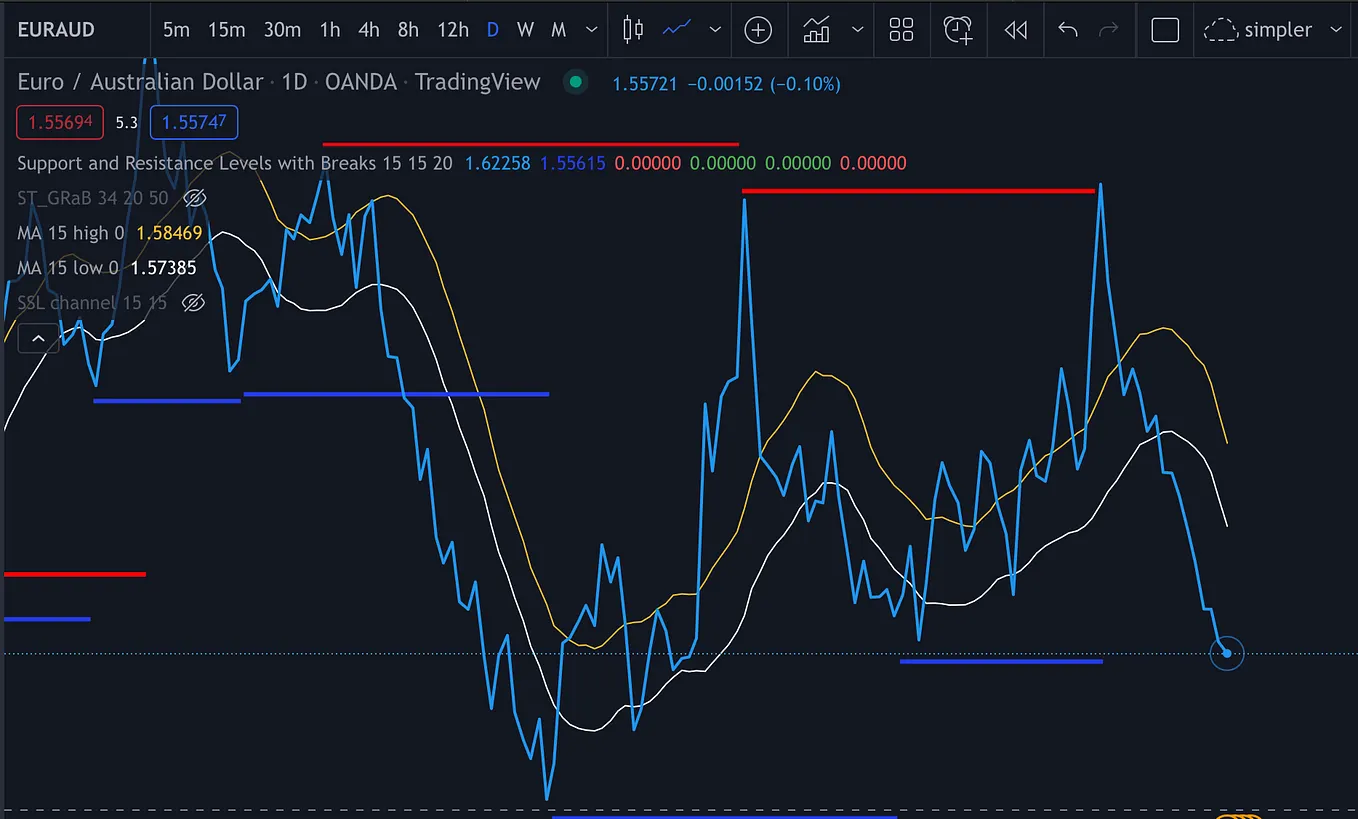This screenshot has height=819, width=1358.
Task: Start bar replay with the rewind icon
Action: [1016, 30]
